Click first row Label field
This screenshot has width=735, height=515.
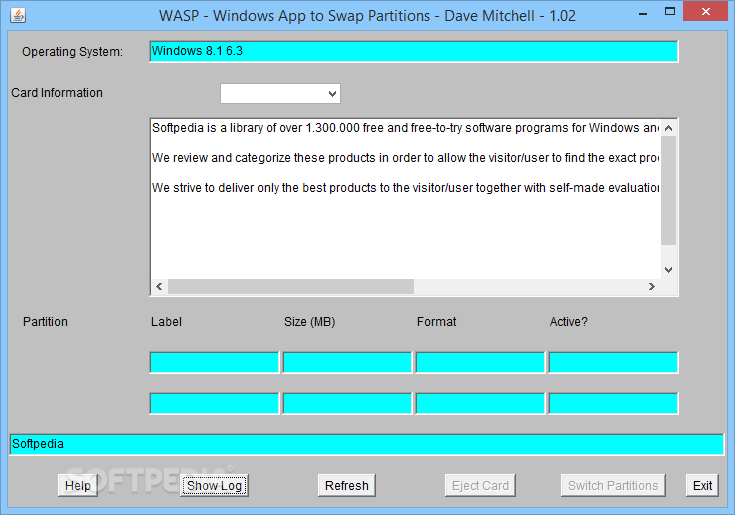[x=214, y=363]
